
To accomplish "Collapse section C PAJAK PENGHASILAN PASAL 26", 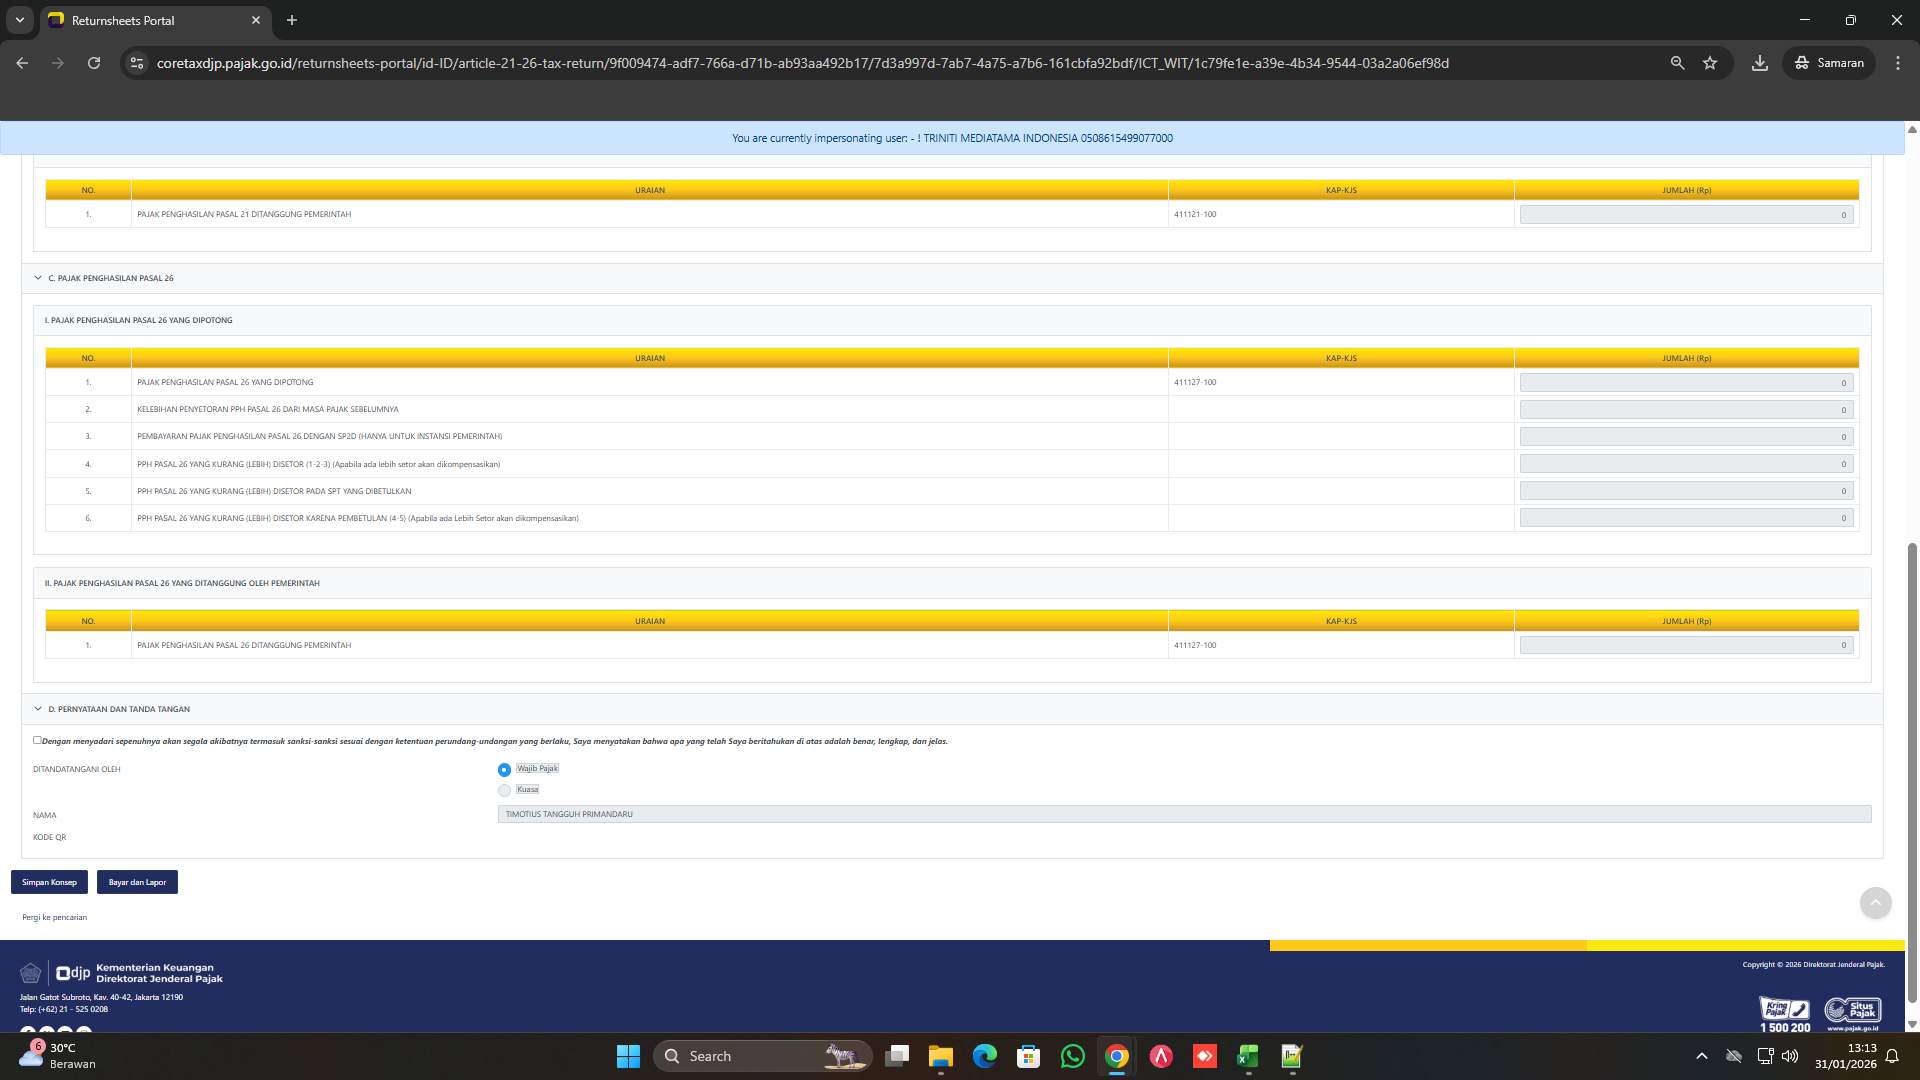I will tap(38, 278).
